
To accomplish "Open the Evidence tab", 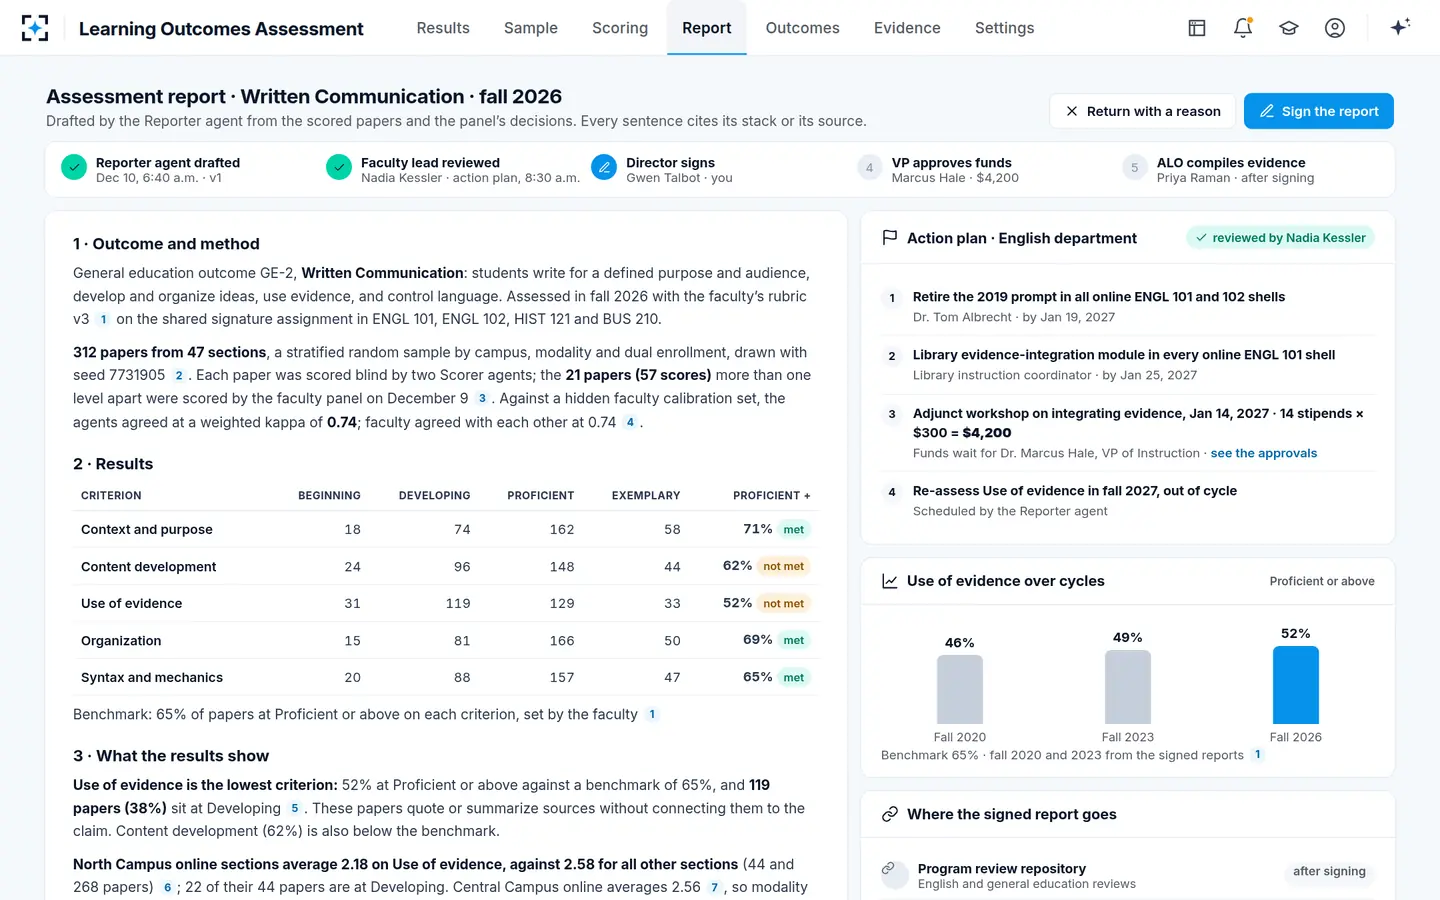I will coord(907,28).
